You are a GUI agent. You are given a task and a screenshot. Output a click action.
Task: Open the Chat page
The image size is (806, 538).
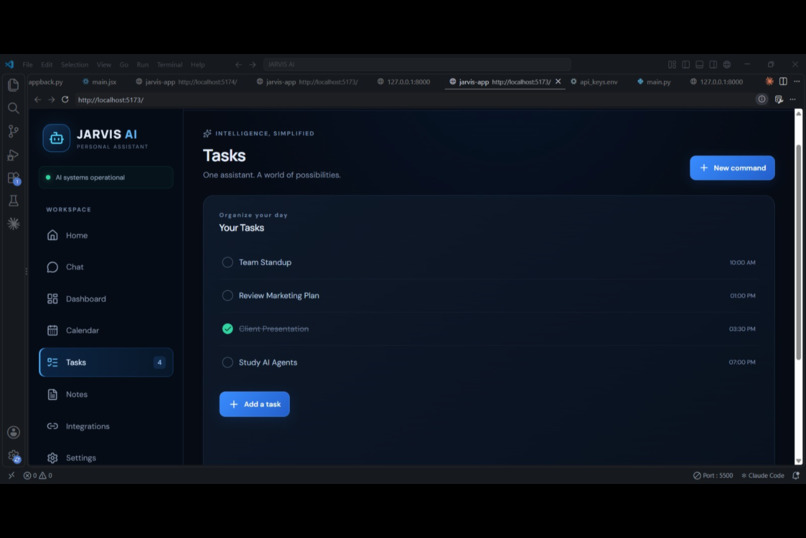click(106, 267)
